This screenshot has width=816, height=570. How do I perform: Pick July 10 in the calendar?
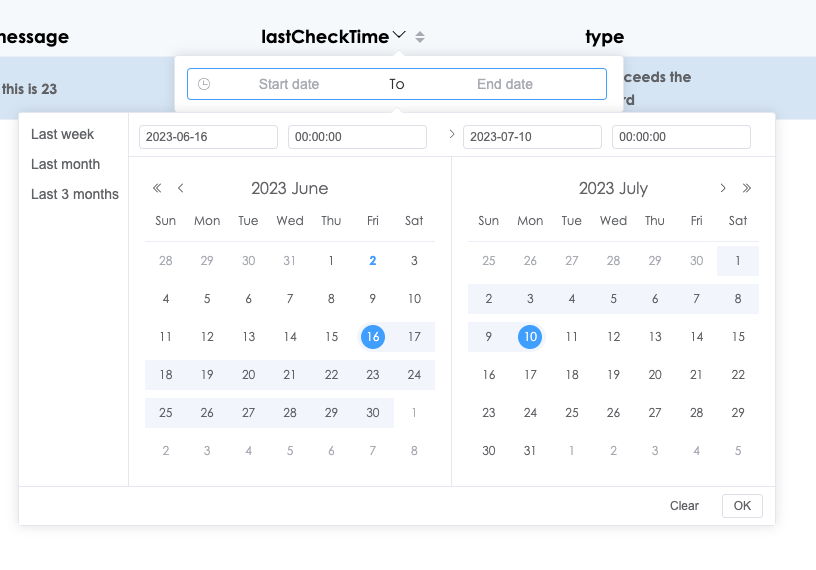tap(530, 337)
